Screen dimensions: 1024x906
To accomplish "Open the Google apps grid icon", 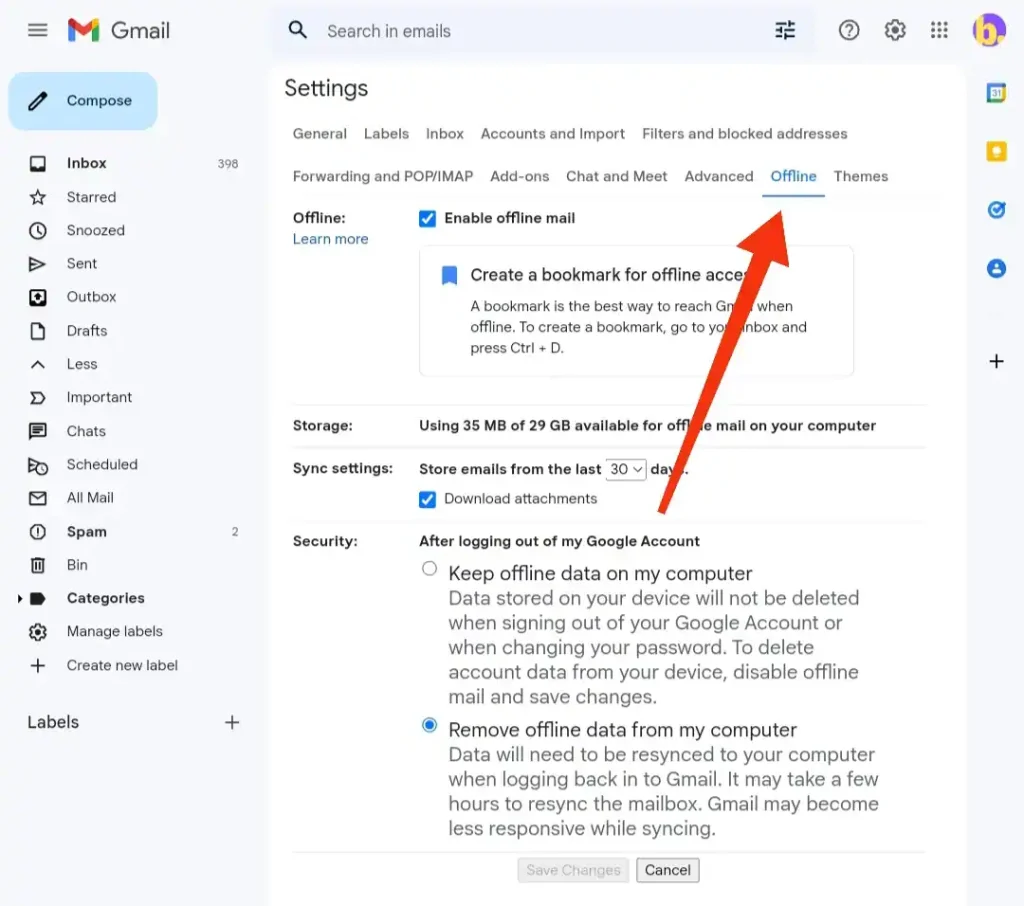I will [x=939, y=30].
